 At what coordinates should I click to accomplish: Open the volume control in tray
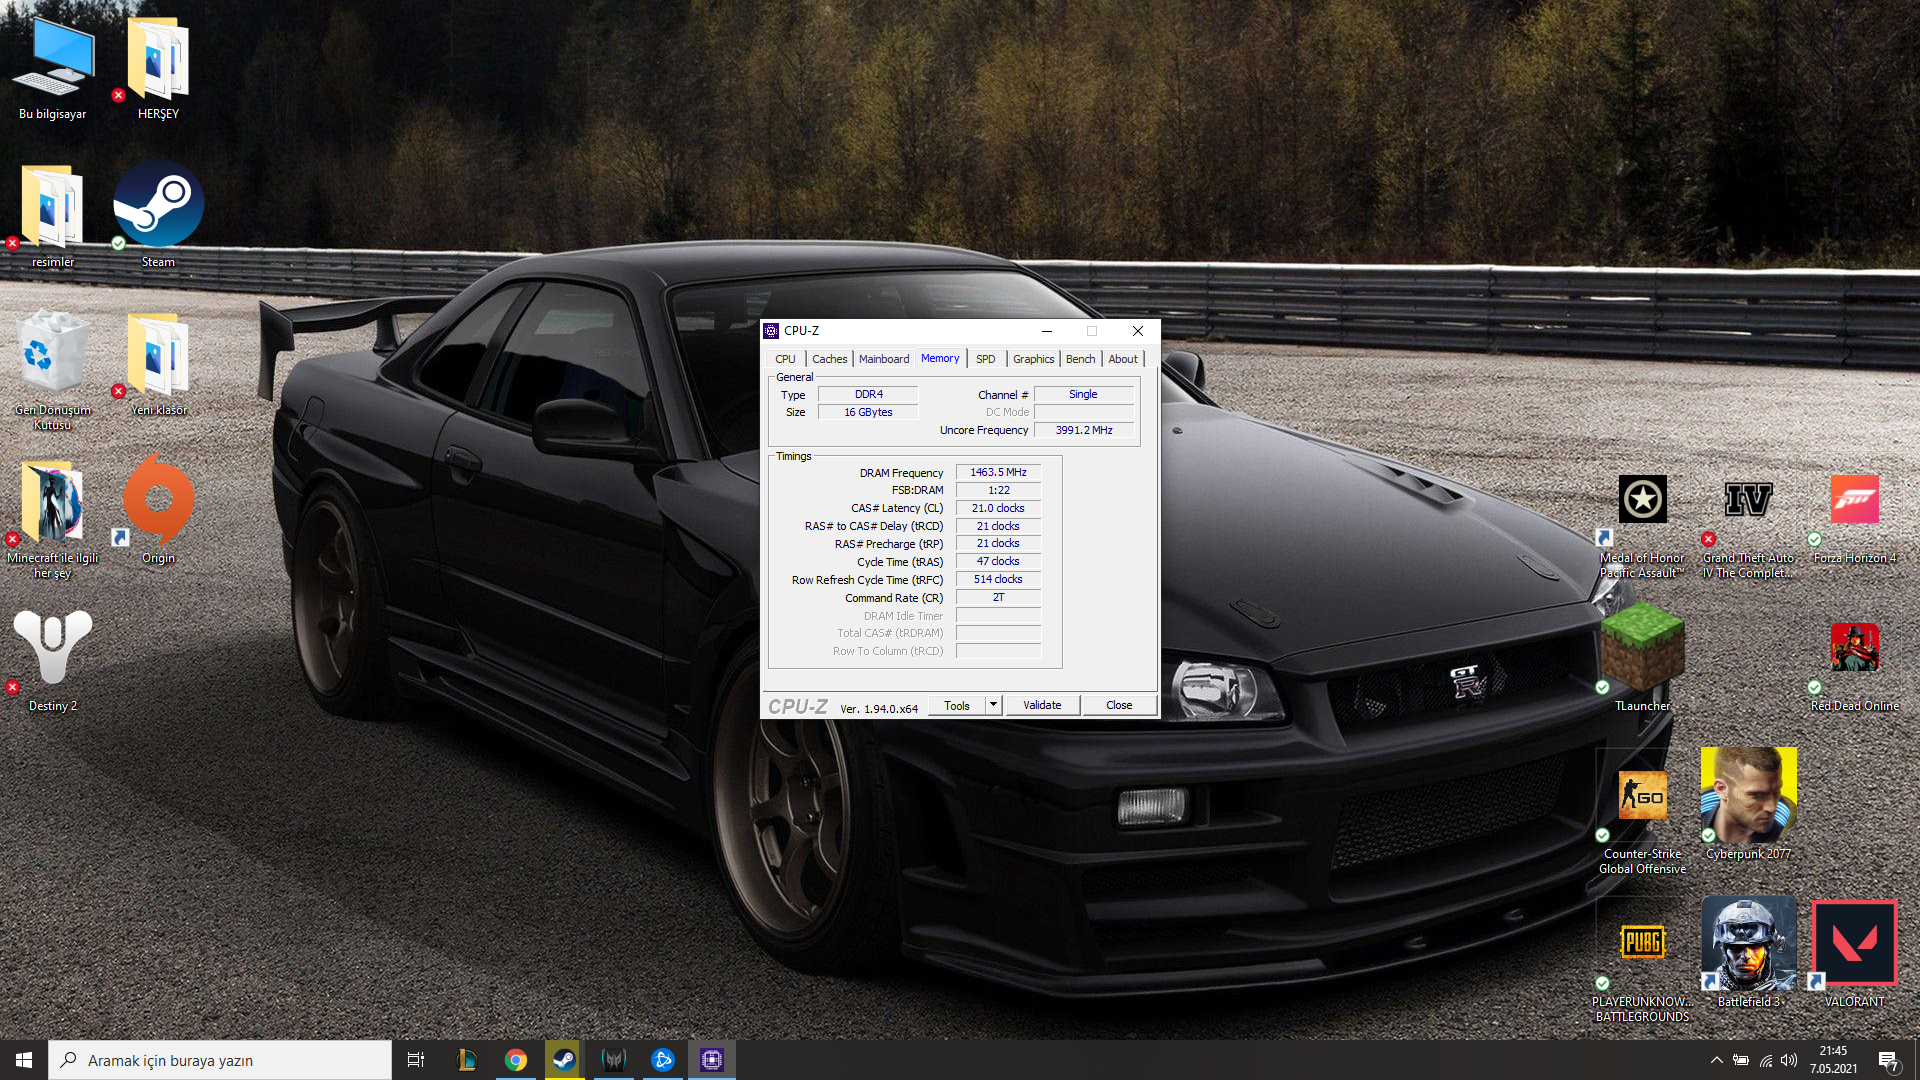coord(1789,1060)
